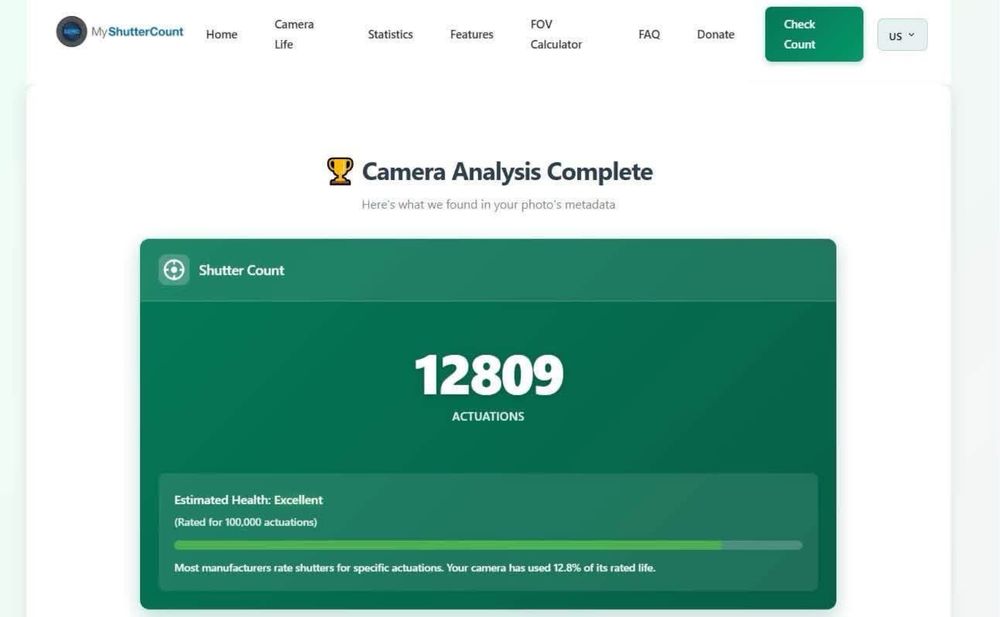Click the MyShutterCount round logo icon
Image resolution: width=1000 pixels, height=617 pixels.
coord(71,32)
